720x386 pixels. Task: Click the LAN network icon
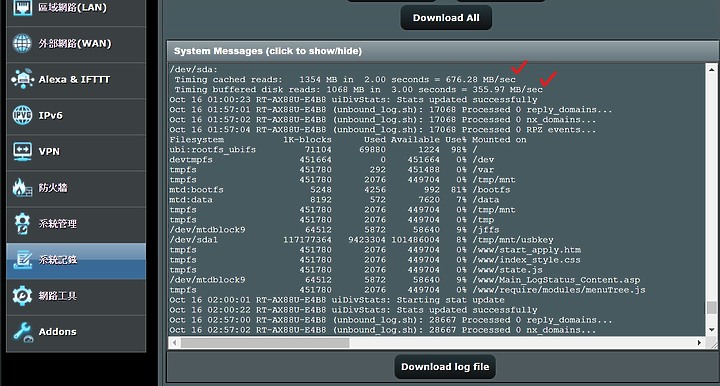click(x=22, y=7)
